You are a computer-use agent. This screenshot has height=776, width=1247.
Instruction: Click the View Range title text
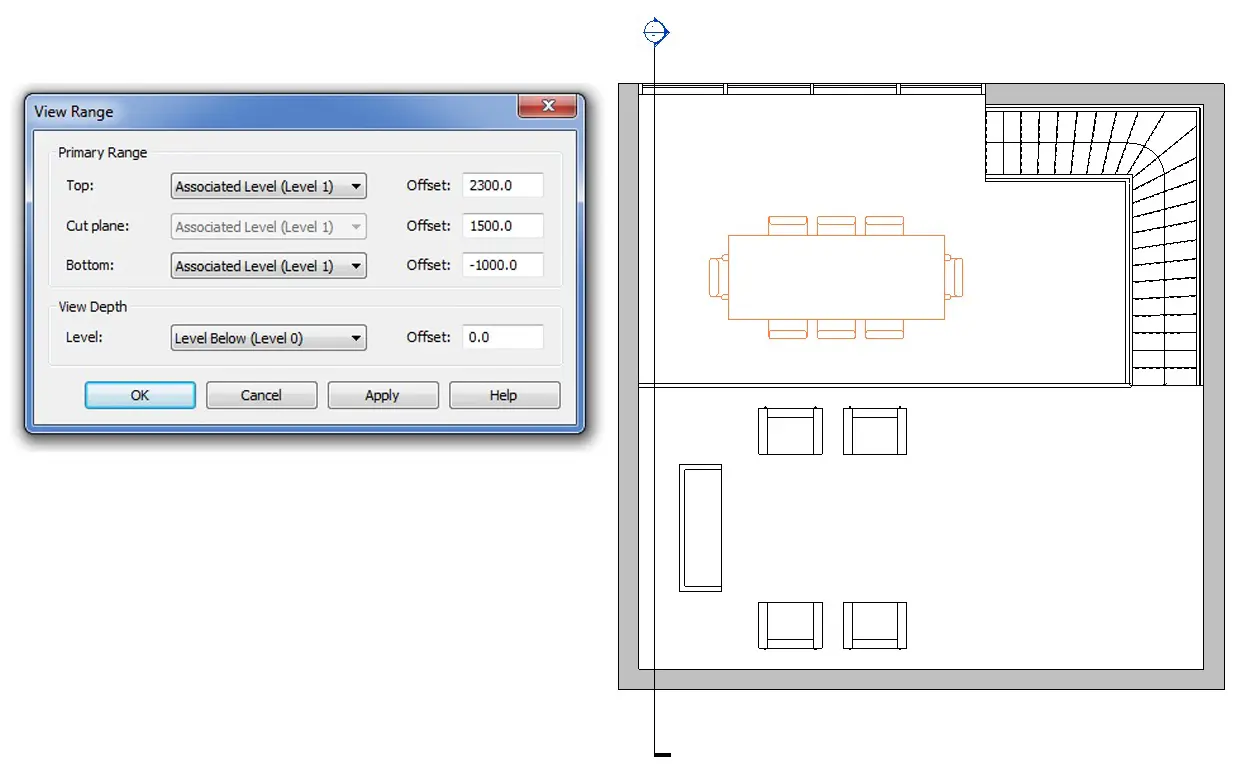(x=74, y=112)
